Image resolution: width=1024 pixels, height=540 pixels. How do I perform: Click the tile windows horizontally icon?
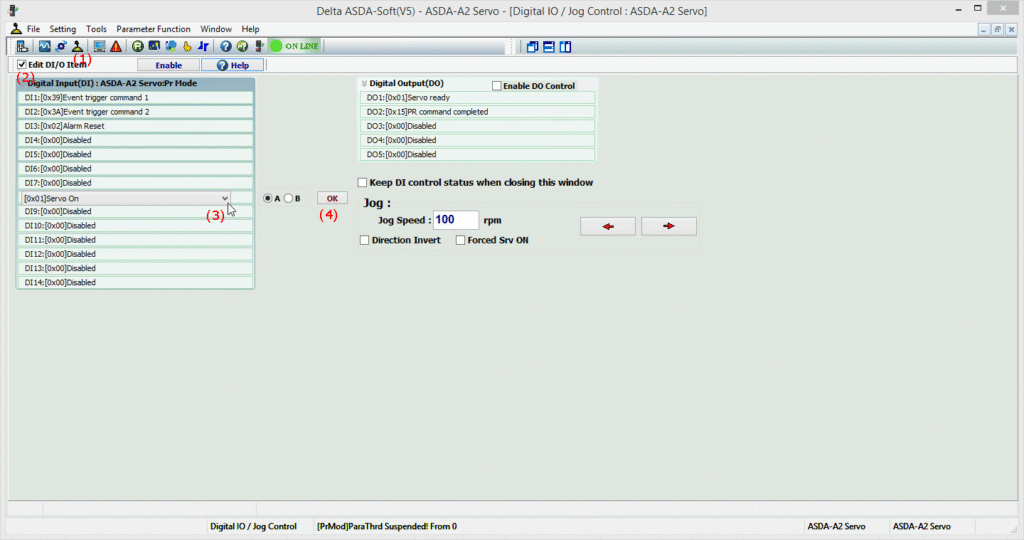tap(549, 46)
